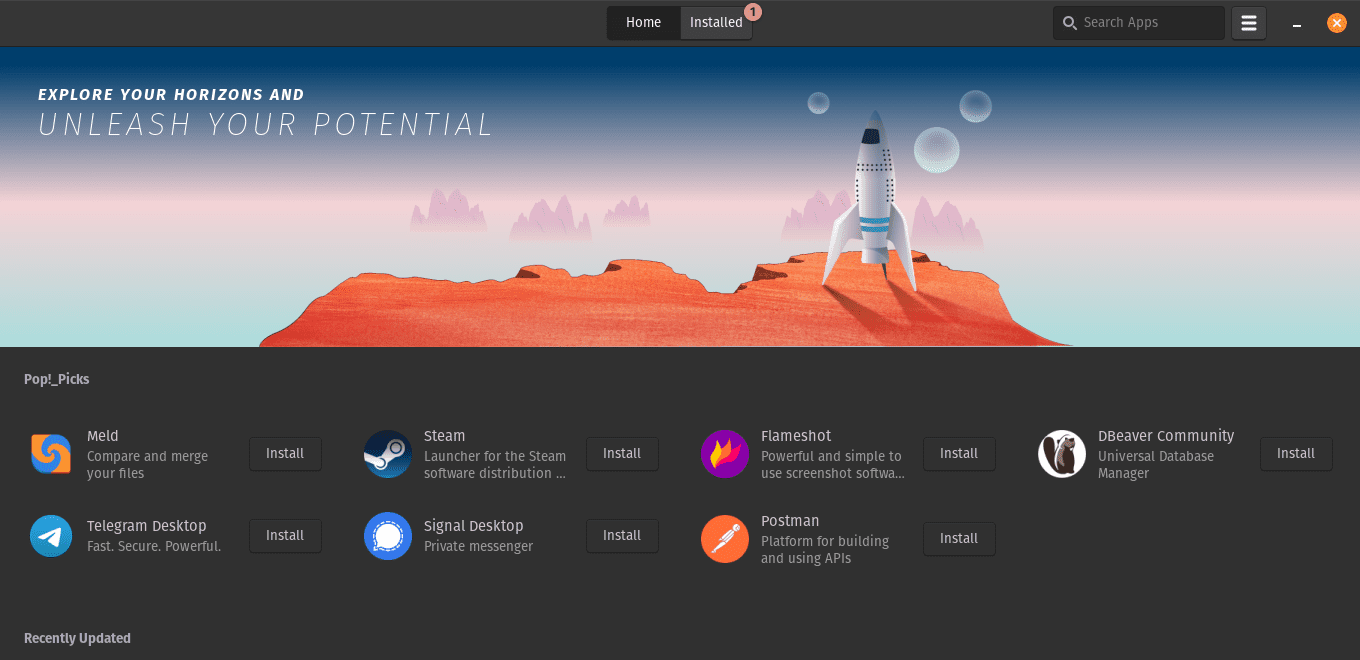
Task: Click the Flameshot application icon
Action: [x=725, y=454]
